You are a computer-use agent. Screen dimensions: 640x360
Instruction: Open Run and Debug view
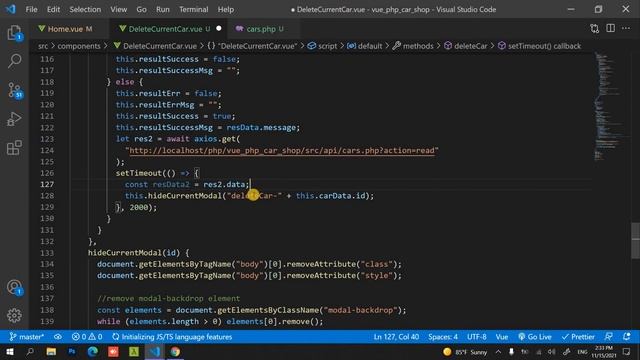coord(14,119)
